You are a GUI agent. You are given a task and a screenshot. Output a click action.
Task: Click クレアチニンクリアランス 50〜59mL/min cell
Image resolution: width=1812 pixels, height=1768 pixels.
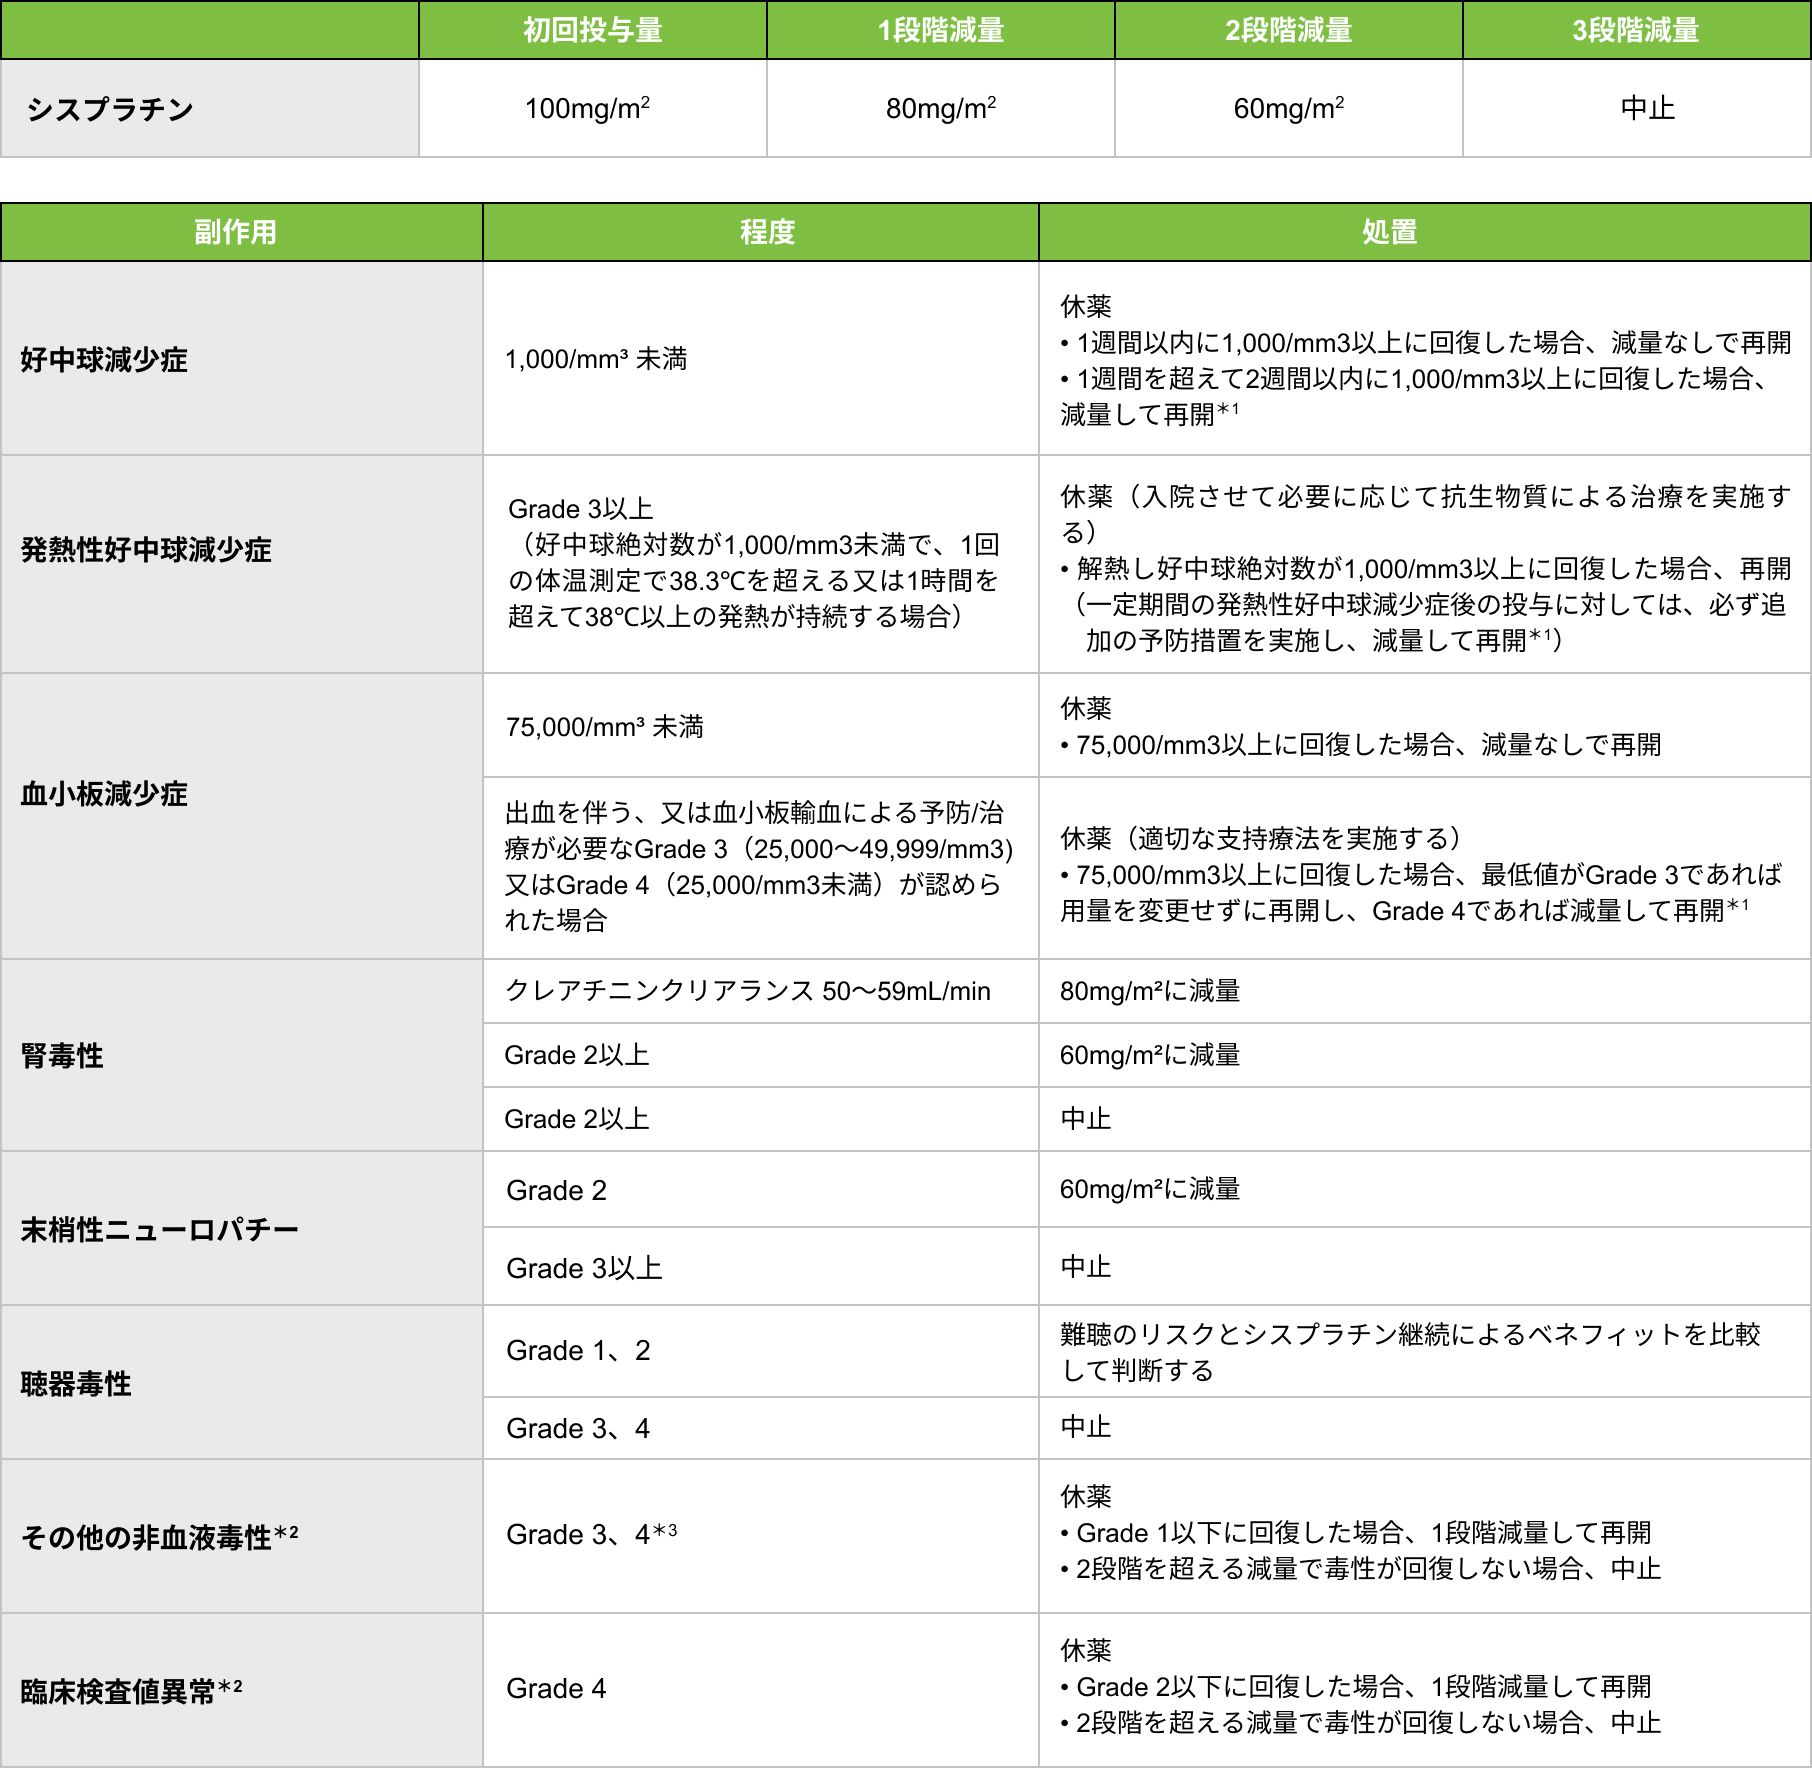760,991
